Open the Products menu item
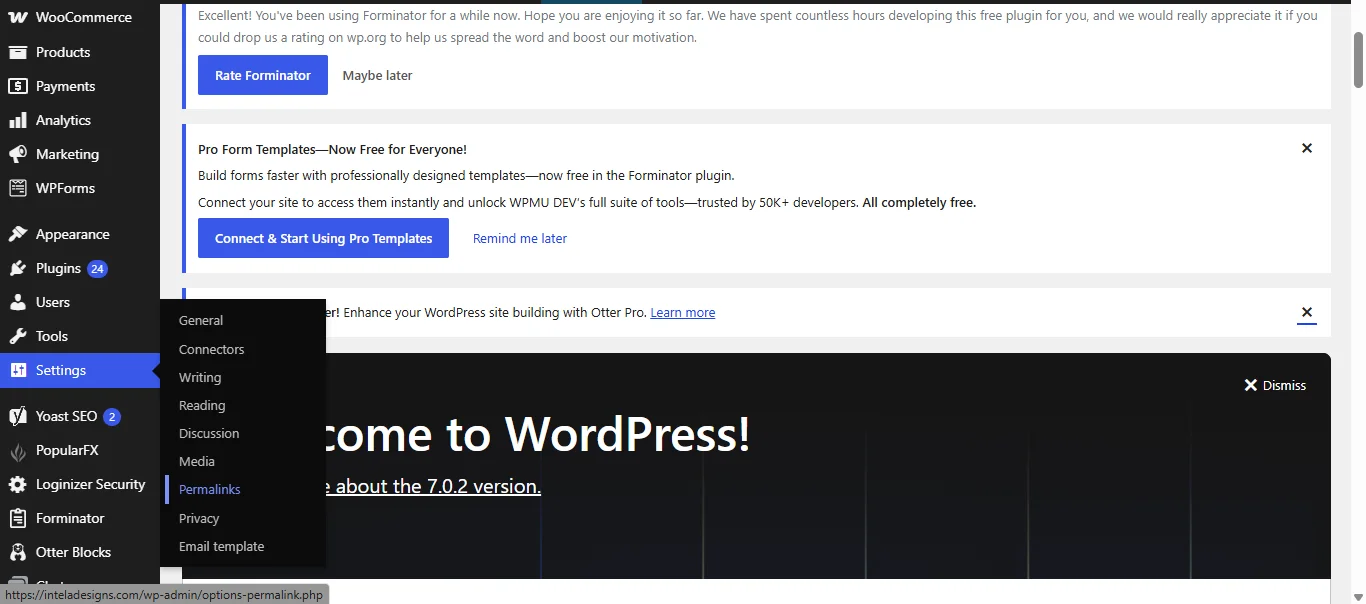Image resolution: width=1366 pixels, height=604 pixels. tap(63, 52)
